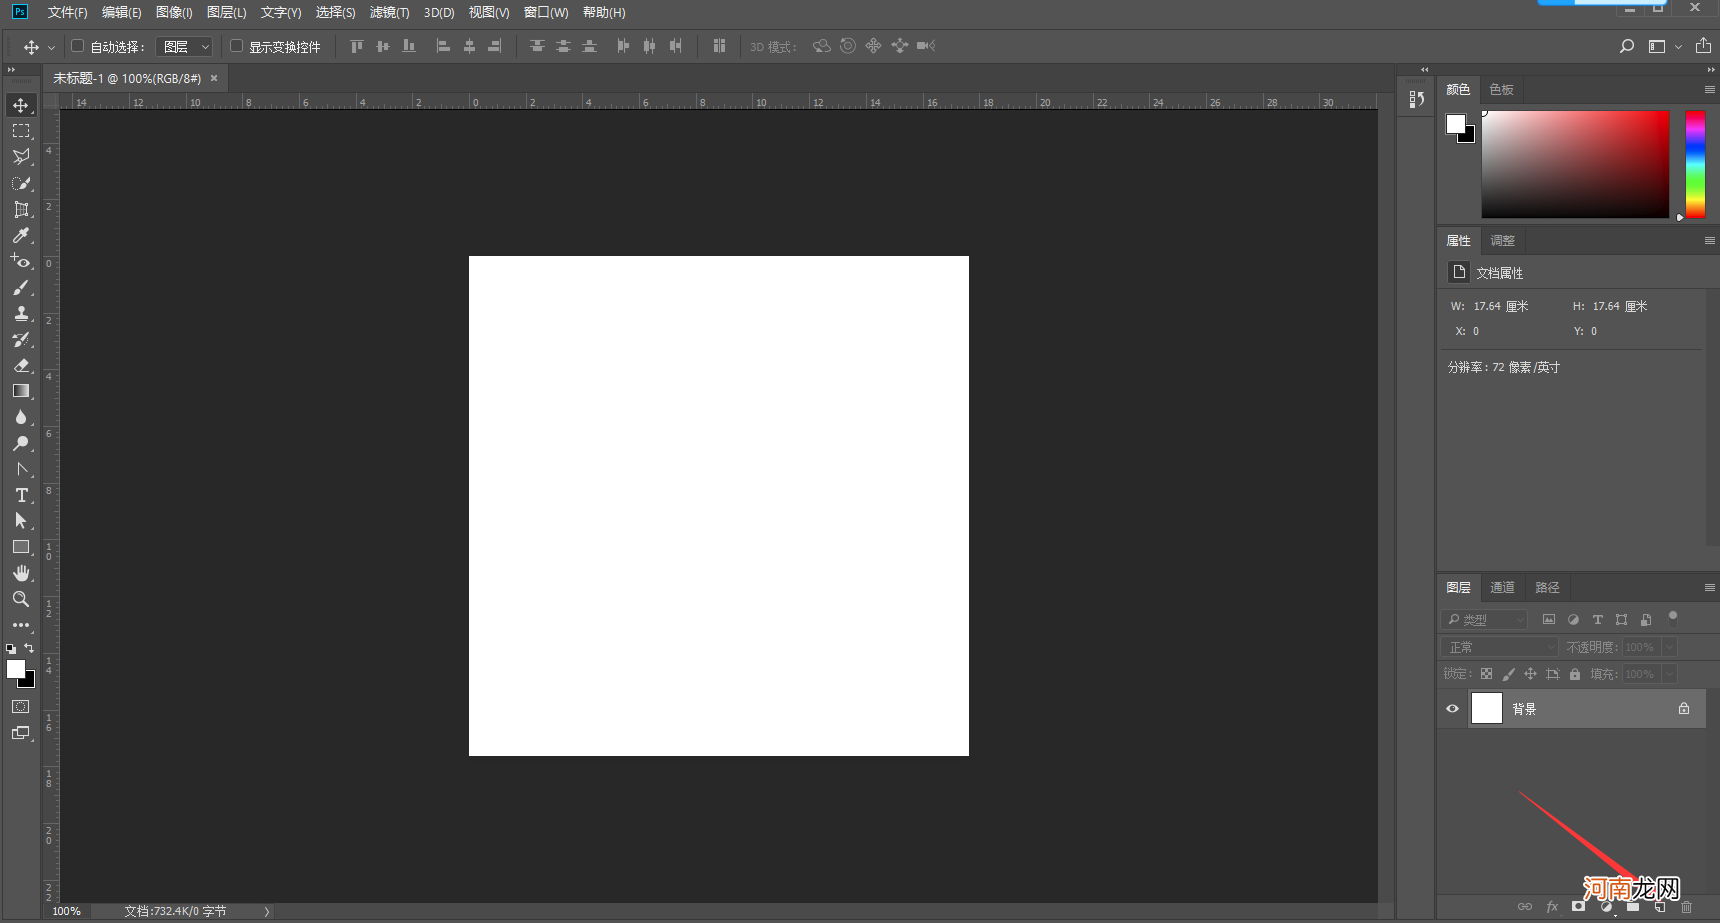Select the Hand tool
The height and width of the screenshot is (923, 1720).
[x=21, y=573]
